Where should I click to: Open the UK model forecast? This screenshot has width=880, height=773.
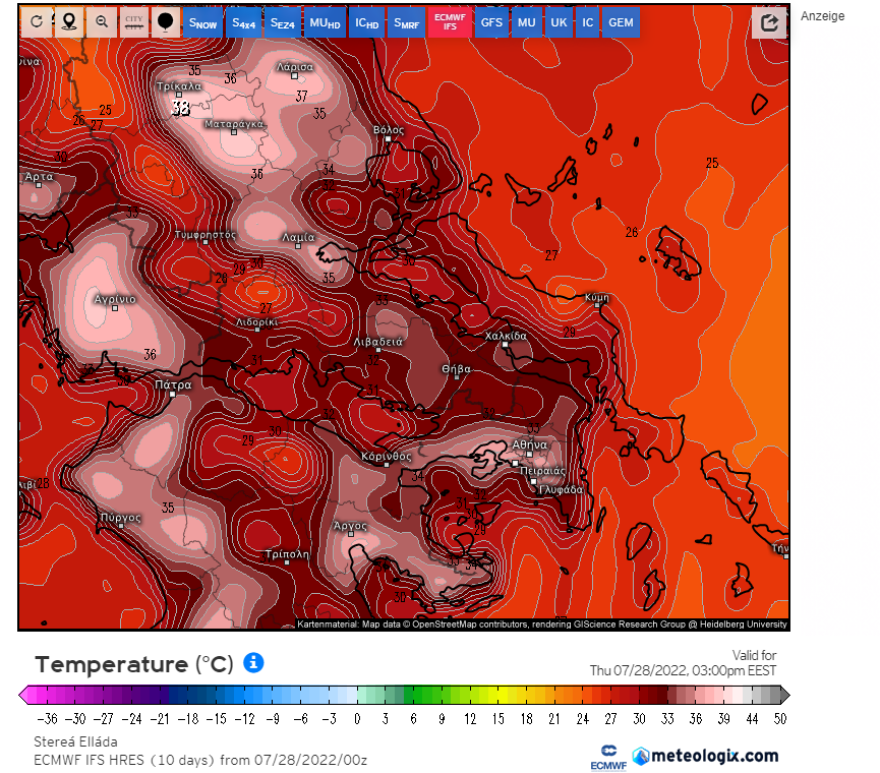point(558,22)
